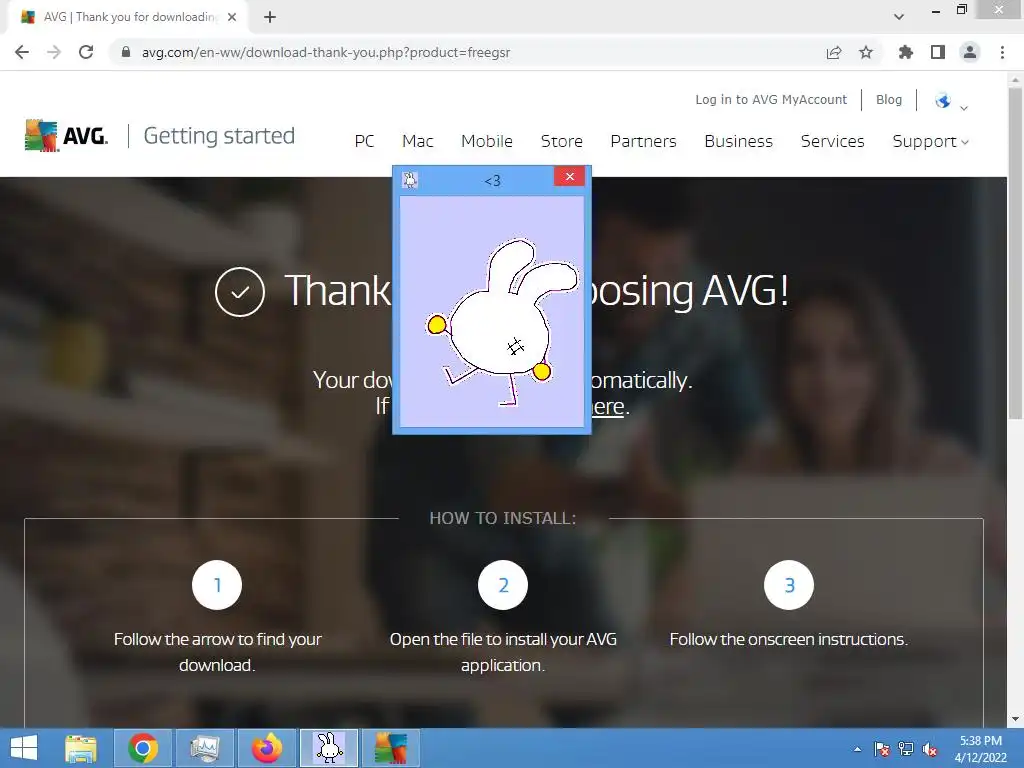Open language region globe selector

coord(950,101)
